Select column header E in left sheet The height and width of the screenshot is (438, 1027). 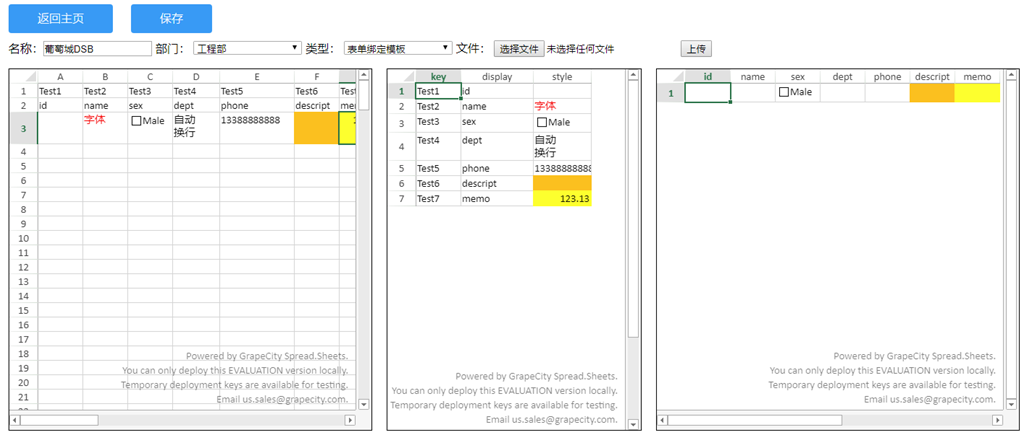click(x=257, y=77)
